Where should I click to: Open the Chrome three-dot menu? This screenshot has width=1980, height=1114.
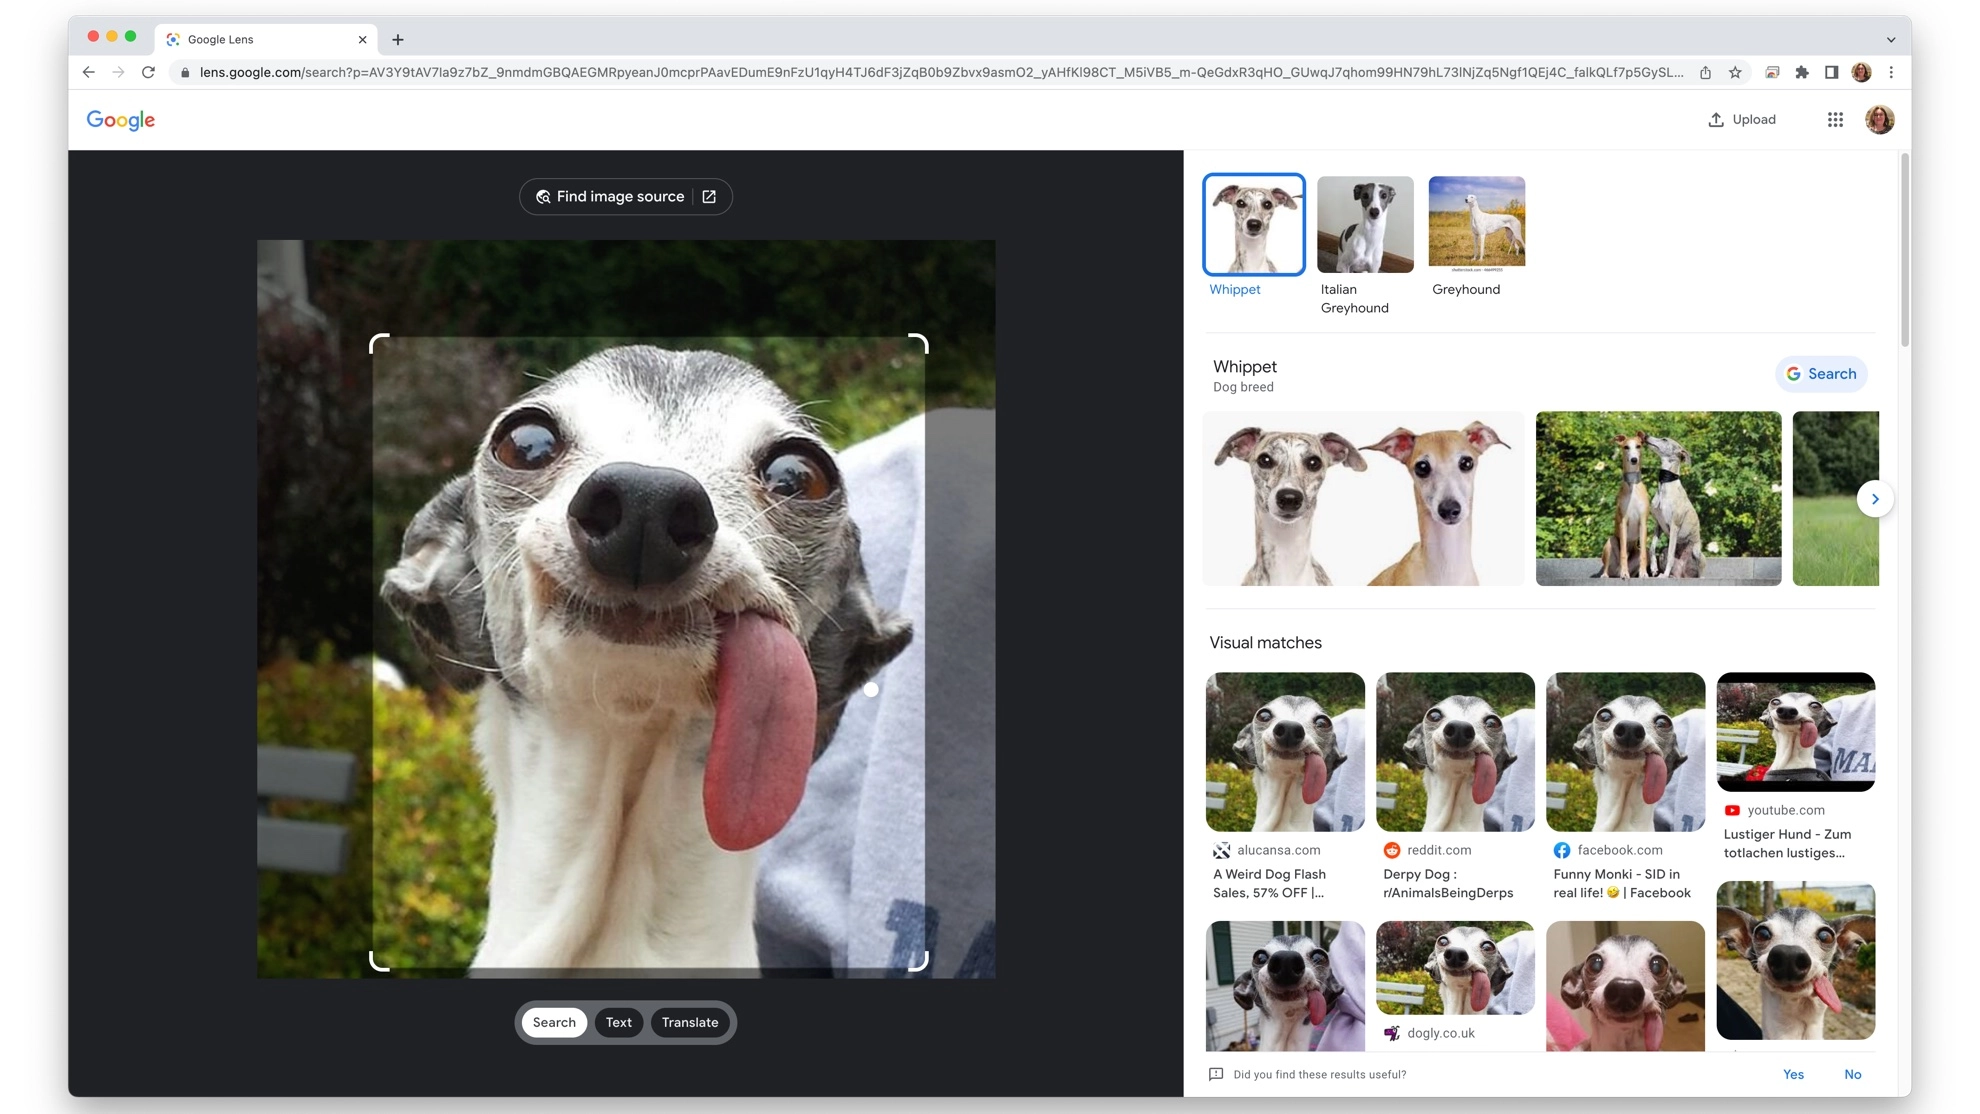click(1891, 72)
